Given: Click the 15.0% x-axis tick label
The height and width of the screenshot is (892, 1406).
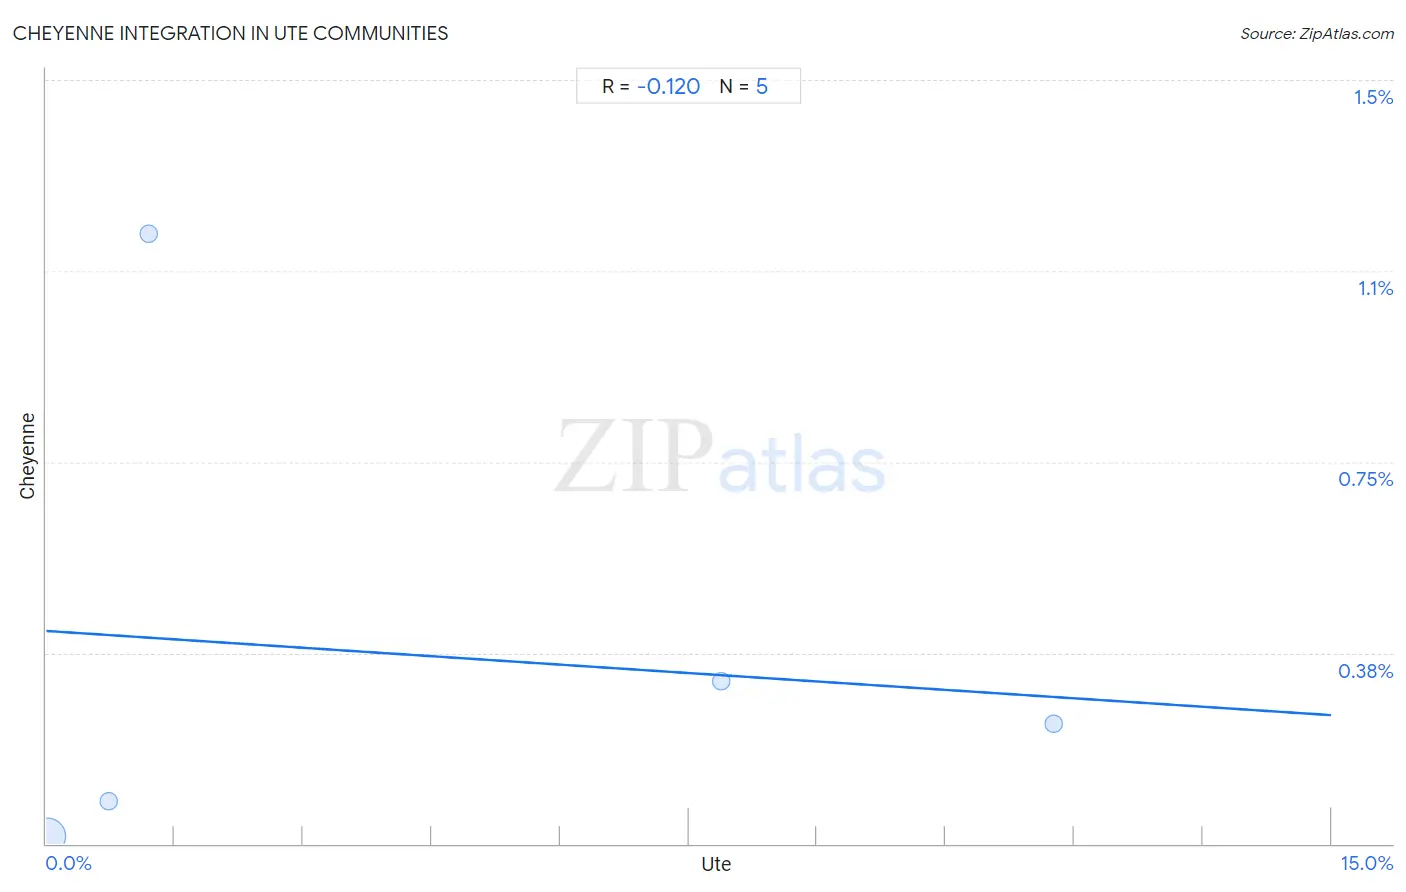Looking at the screenshot, I should coord(1367,863).
